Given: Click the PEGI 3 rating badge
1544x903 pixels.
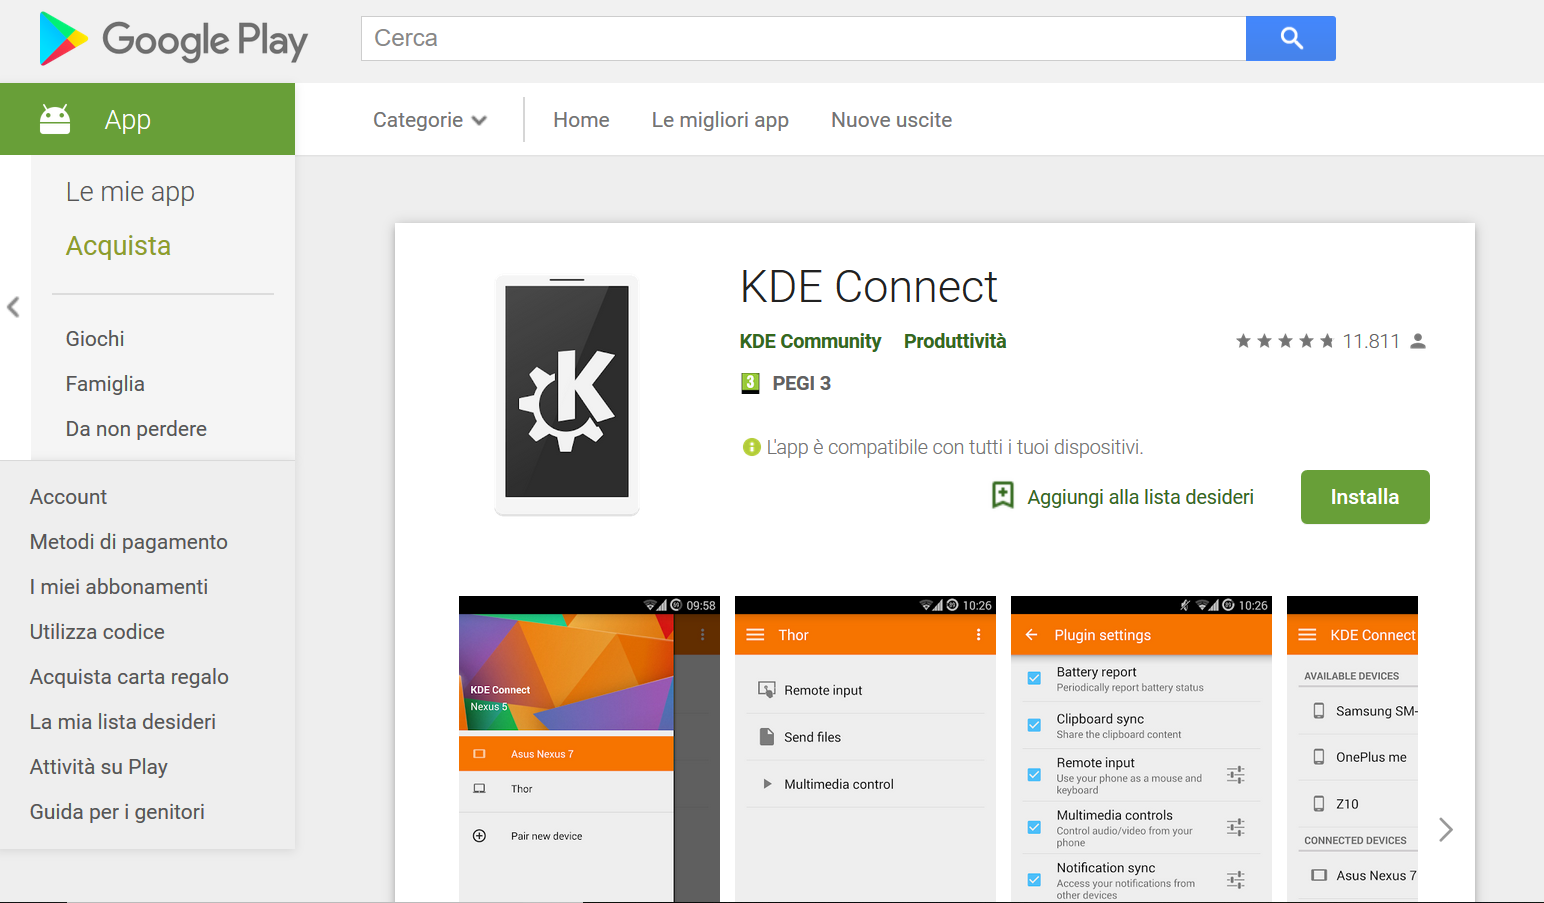Looking at the screenshot, I should [750, 383].
